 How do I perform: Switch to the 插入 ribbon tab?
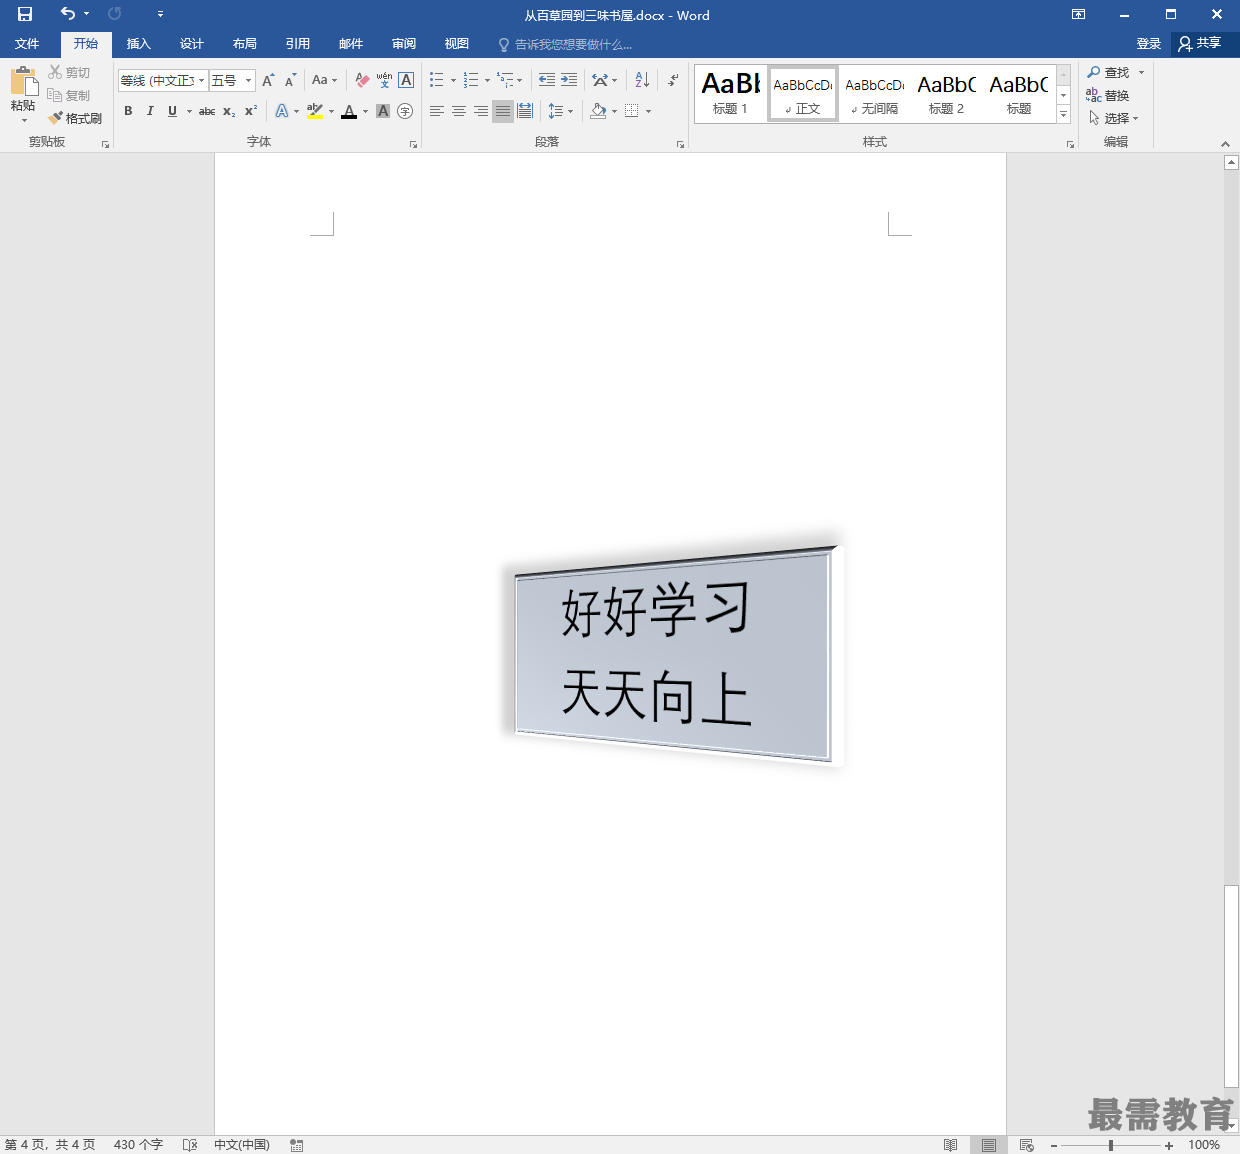tap(138, 44)
